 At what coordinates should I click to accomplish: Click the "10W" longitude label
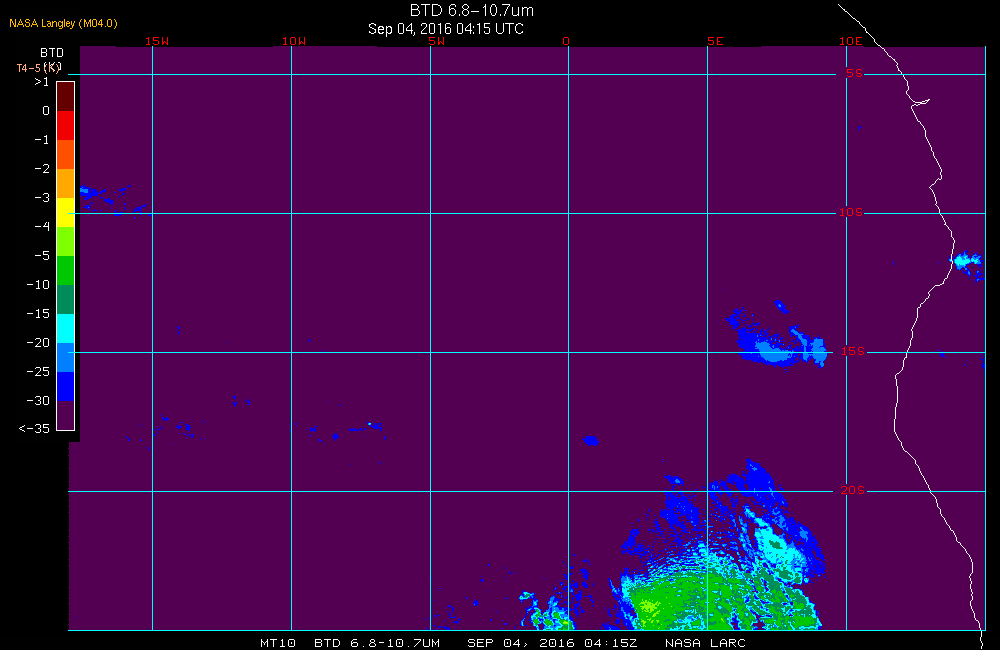294,41
